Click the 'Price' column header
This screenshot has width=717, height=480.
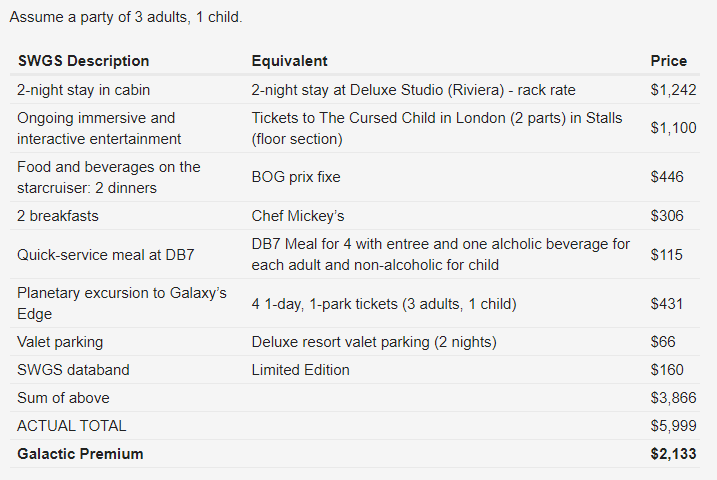coord(668,61)
